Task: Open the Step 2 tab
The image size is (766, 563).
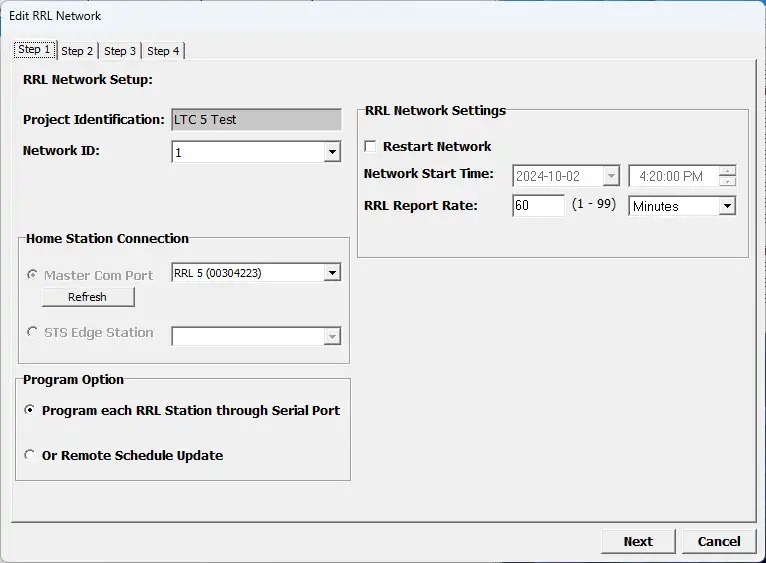Action: 77,51
